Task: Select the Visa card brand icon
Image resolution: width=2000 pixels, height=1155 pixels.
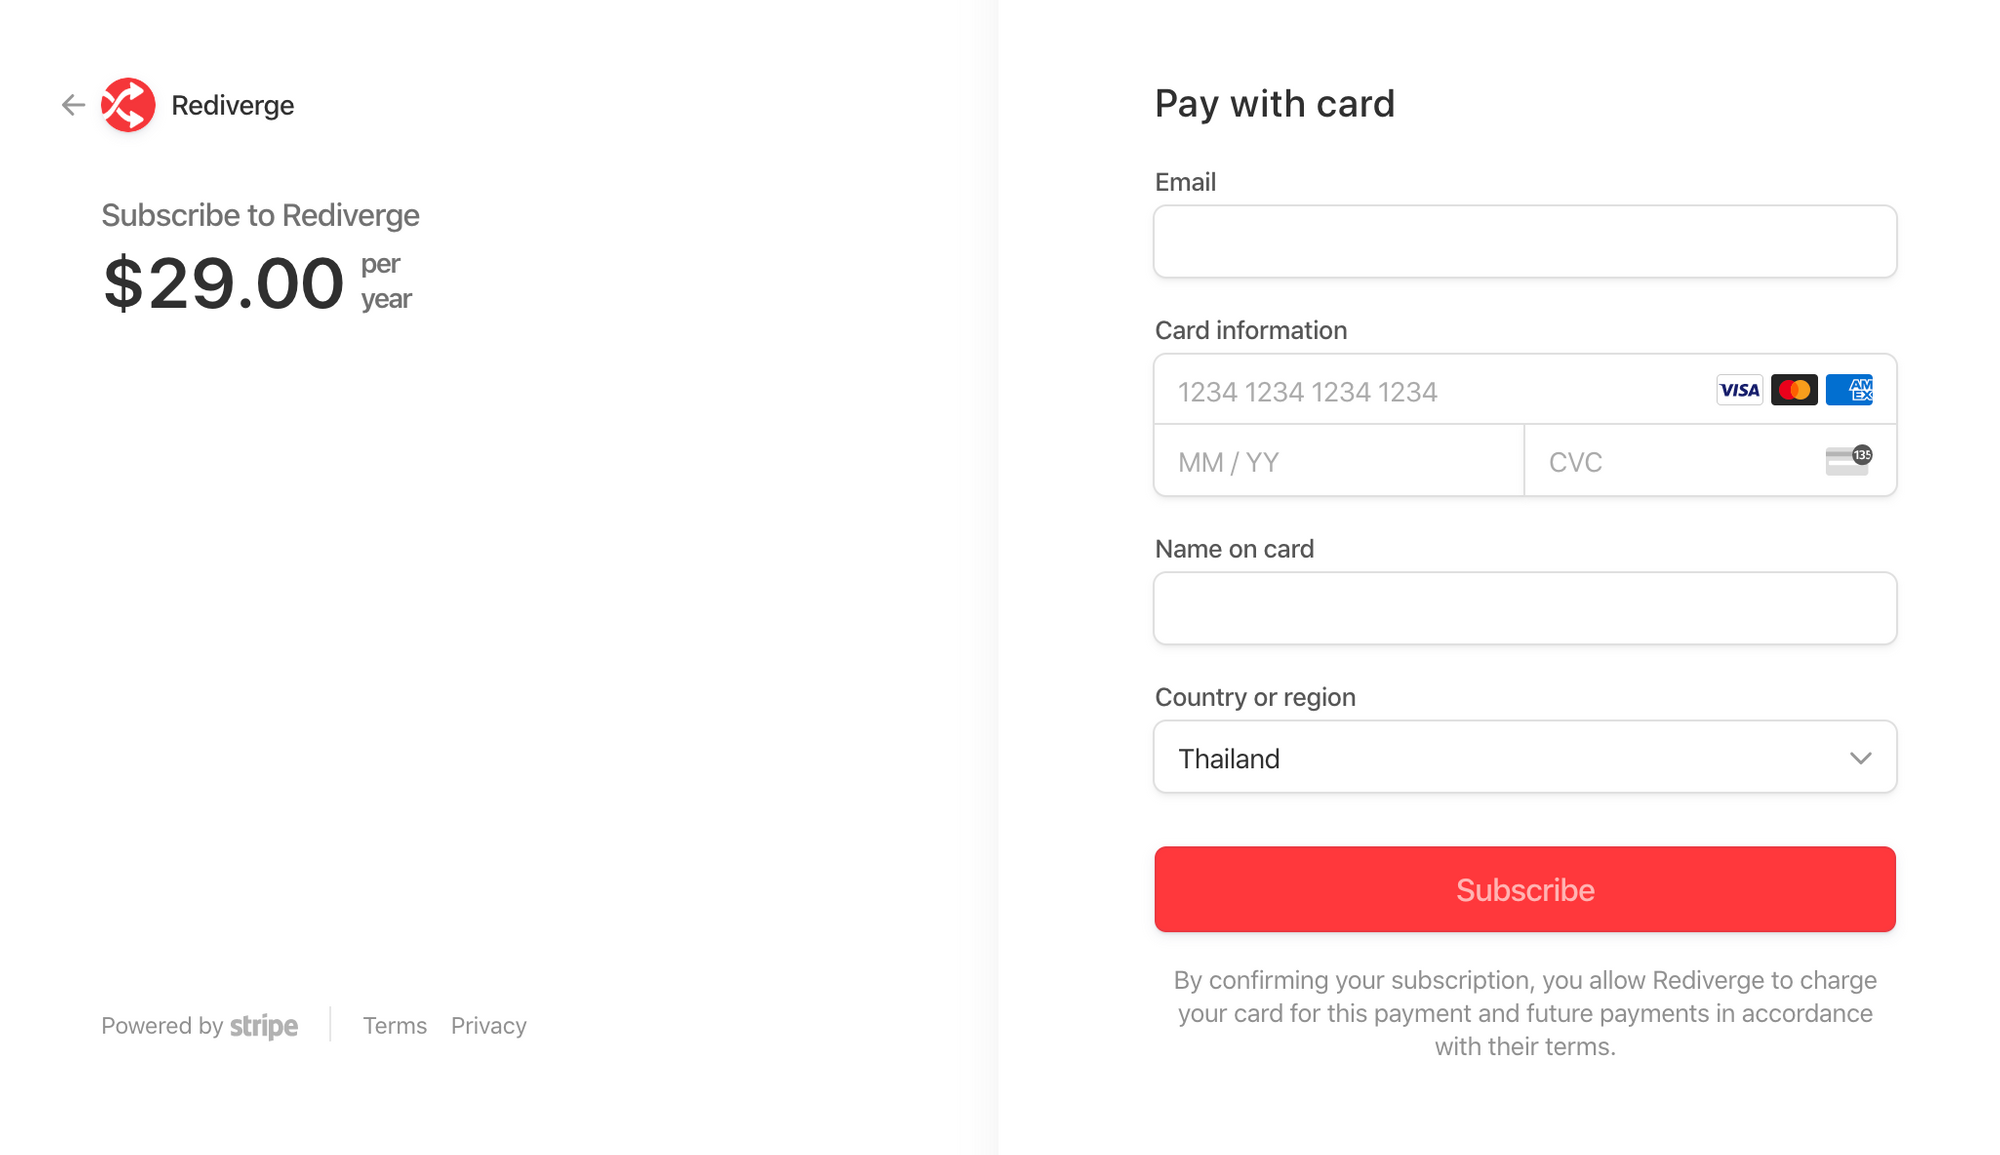Action: [1740, 390]
